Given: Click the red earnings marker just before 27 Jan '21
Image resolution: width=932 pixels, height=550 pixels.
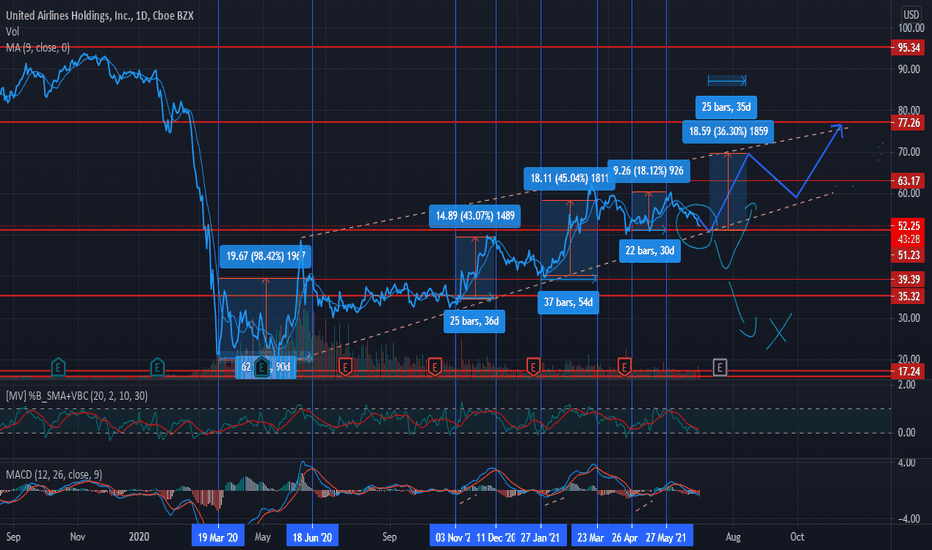Looking at the screenshot, I should click(533, 367).
